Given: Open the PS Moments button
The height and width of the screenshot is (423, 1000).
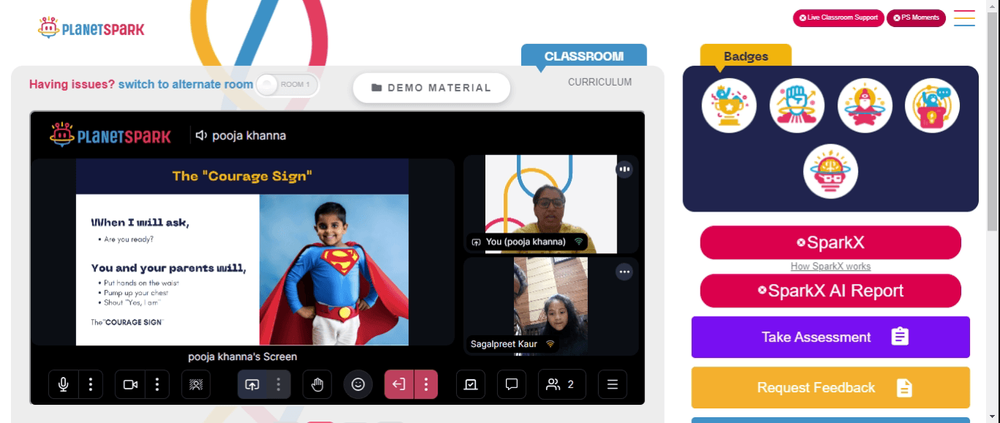Looking at the screenshot, I should point(916,18).
